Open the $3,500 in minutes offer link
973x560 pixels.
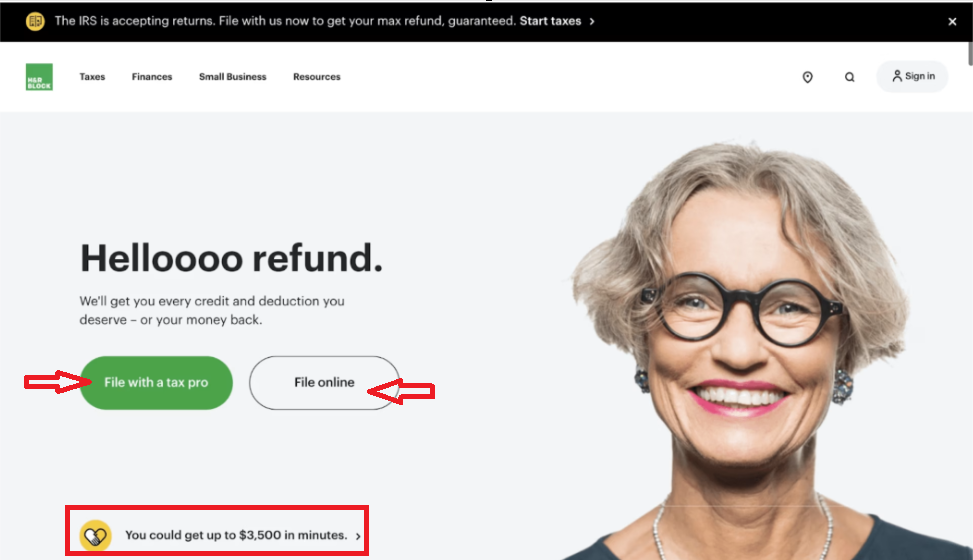(236, 535)
